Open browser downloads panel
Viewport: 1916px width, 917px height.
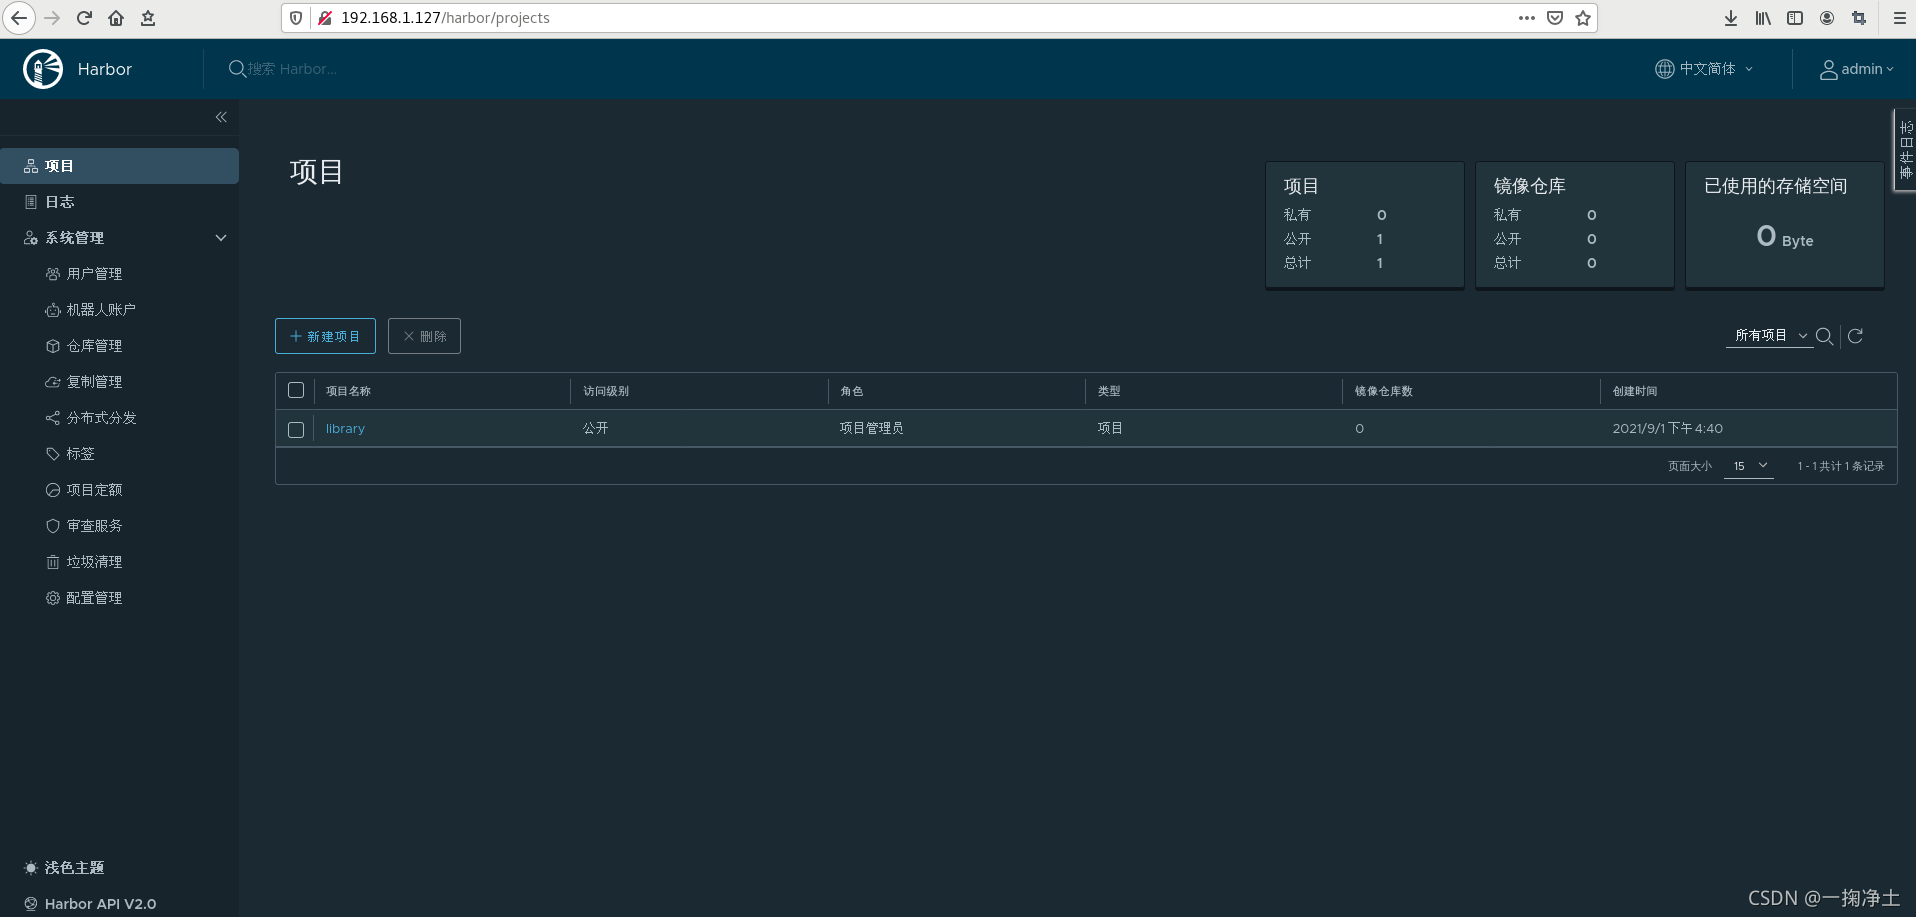[x=1731, y=18]
